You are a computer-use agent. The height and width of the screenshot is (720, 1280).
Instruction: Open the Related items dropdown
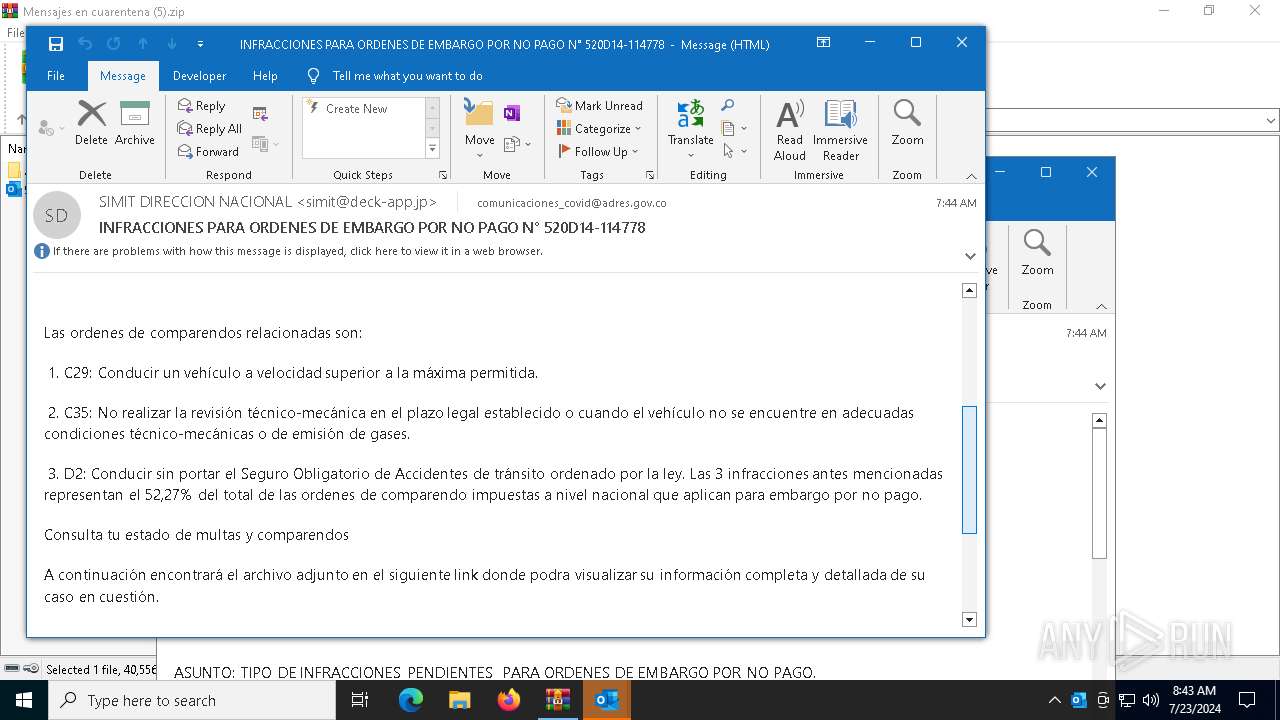point(733,128)
